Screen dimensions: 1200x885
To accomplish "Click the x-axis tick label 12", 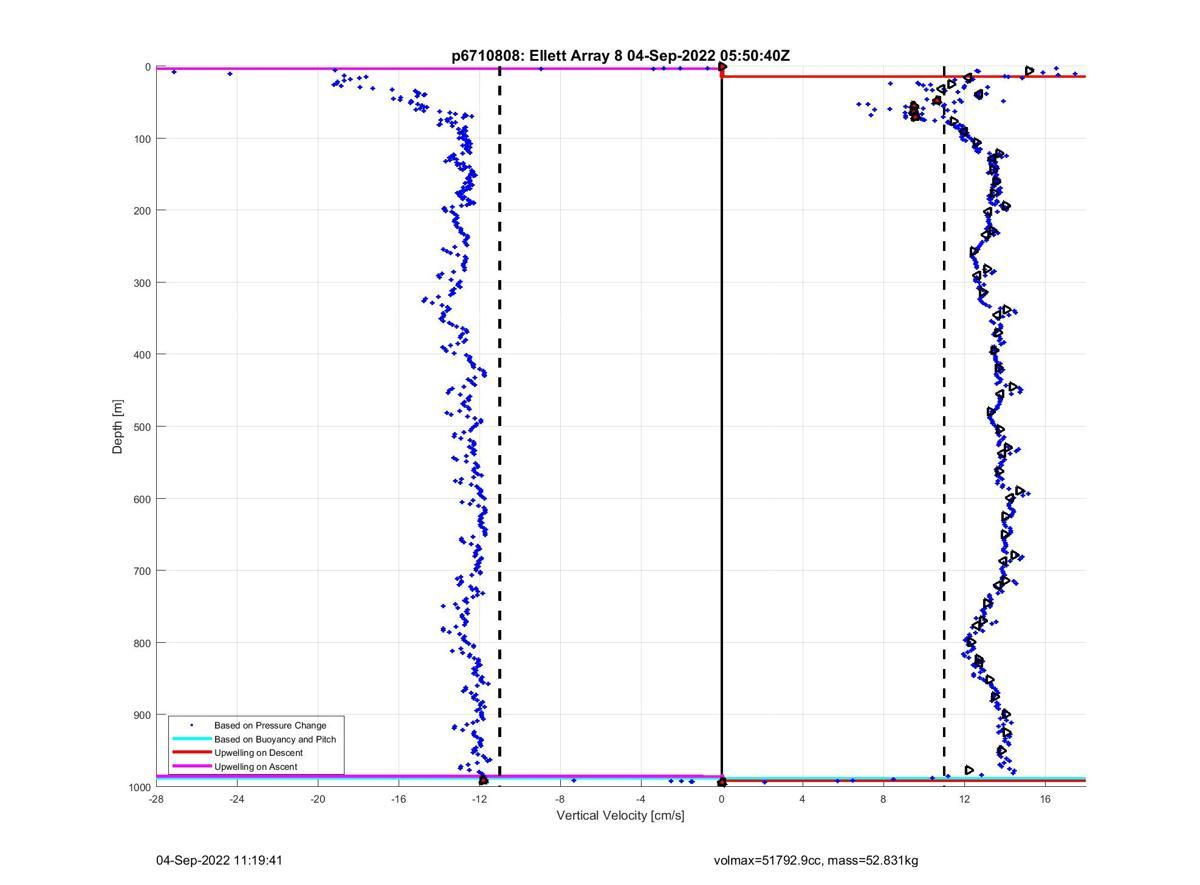I will [x=964, y=799].
